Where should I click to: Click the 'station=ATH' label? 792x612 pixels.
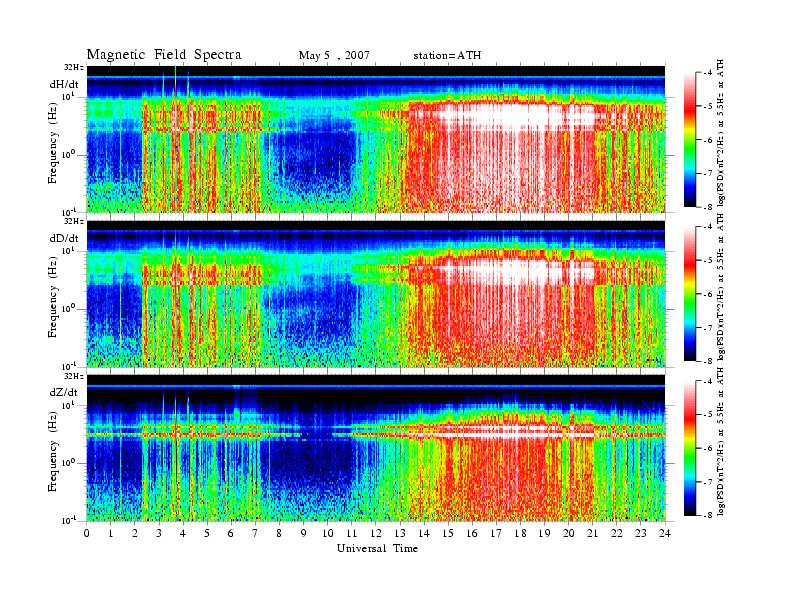pyautogui.click(x=447, y=56)
